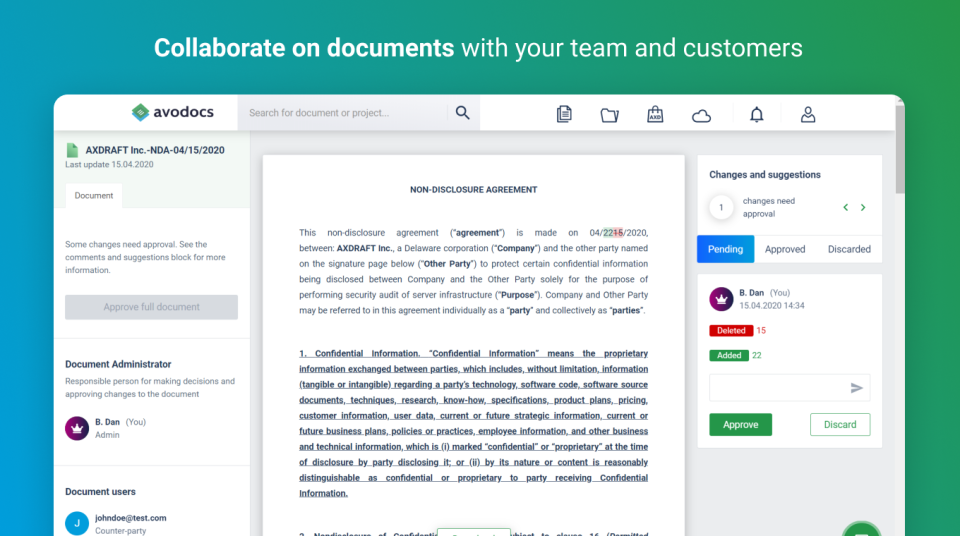Click the Document users heading
This screenshot has width=960, height=536.
click(x=100, y=491)
